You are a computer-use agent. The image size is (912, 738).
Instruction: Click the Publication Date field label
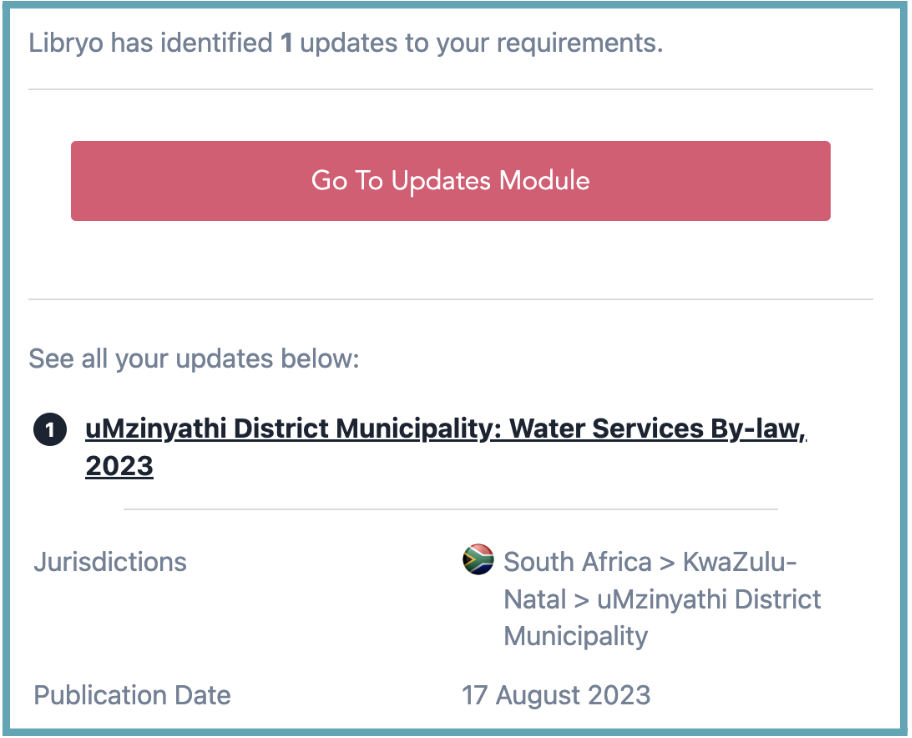132,696
